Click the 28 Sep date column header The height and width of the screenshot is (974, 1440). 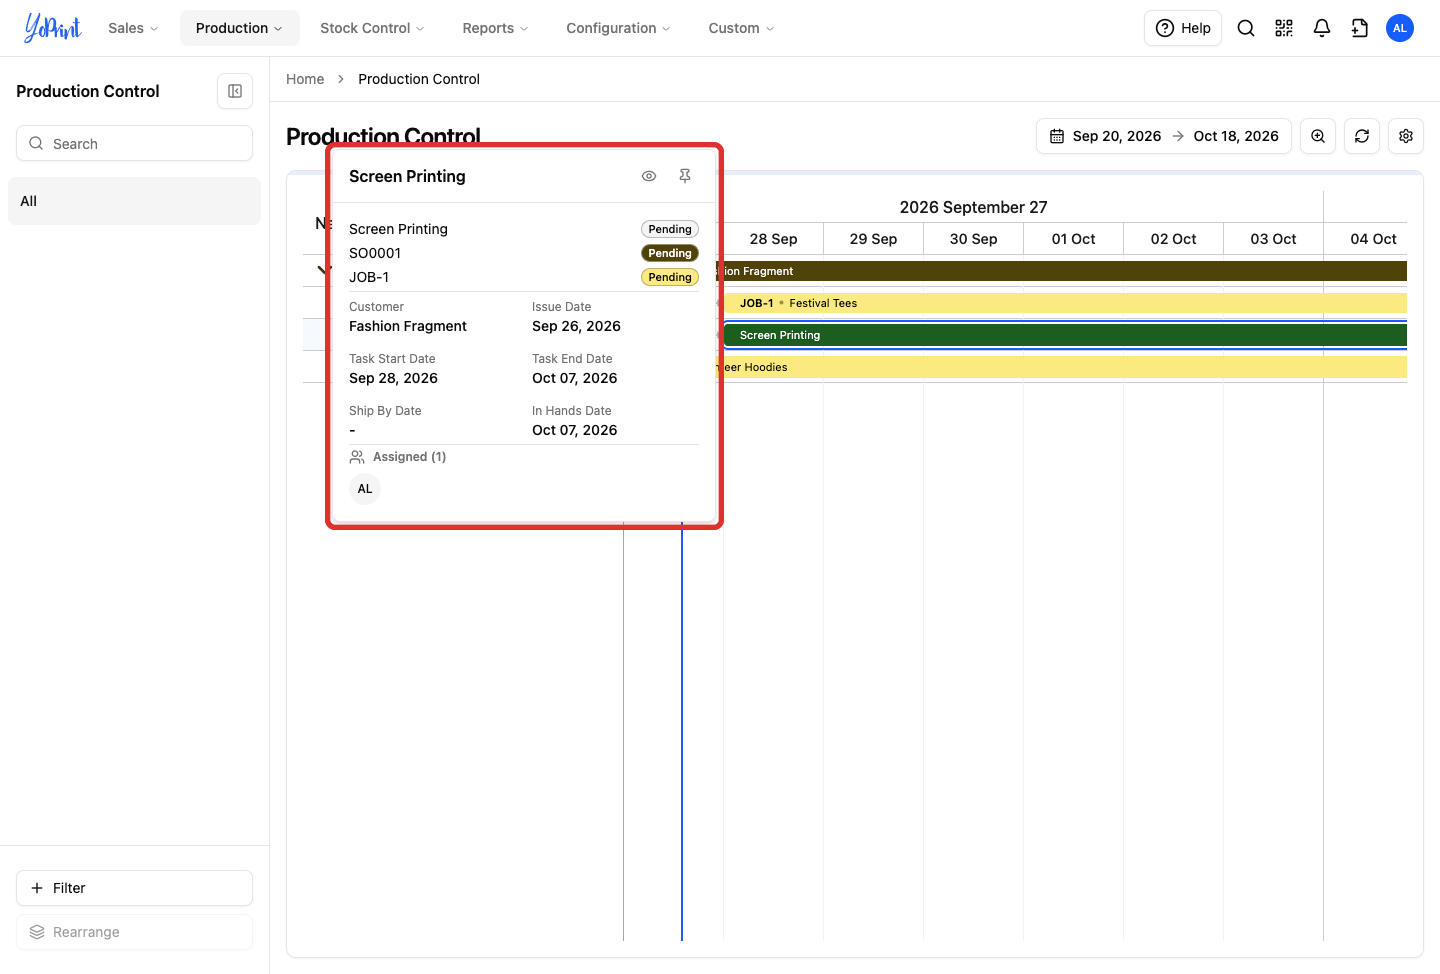coord(773,239)
